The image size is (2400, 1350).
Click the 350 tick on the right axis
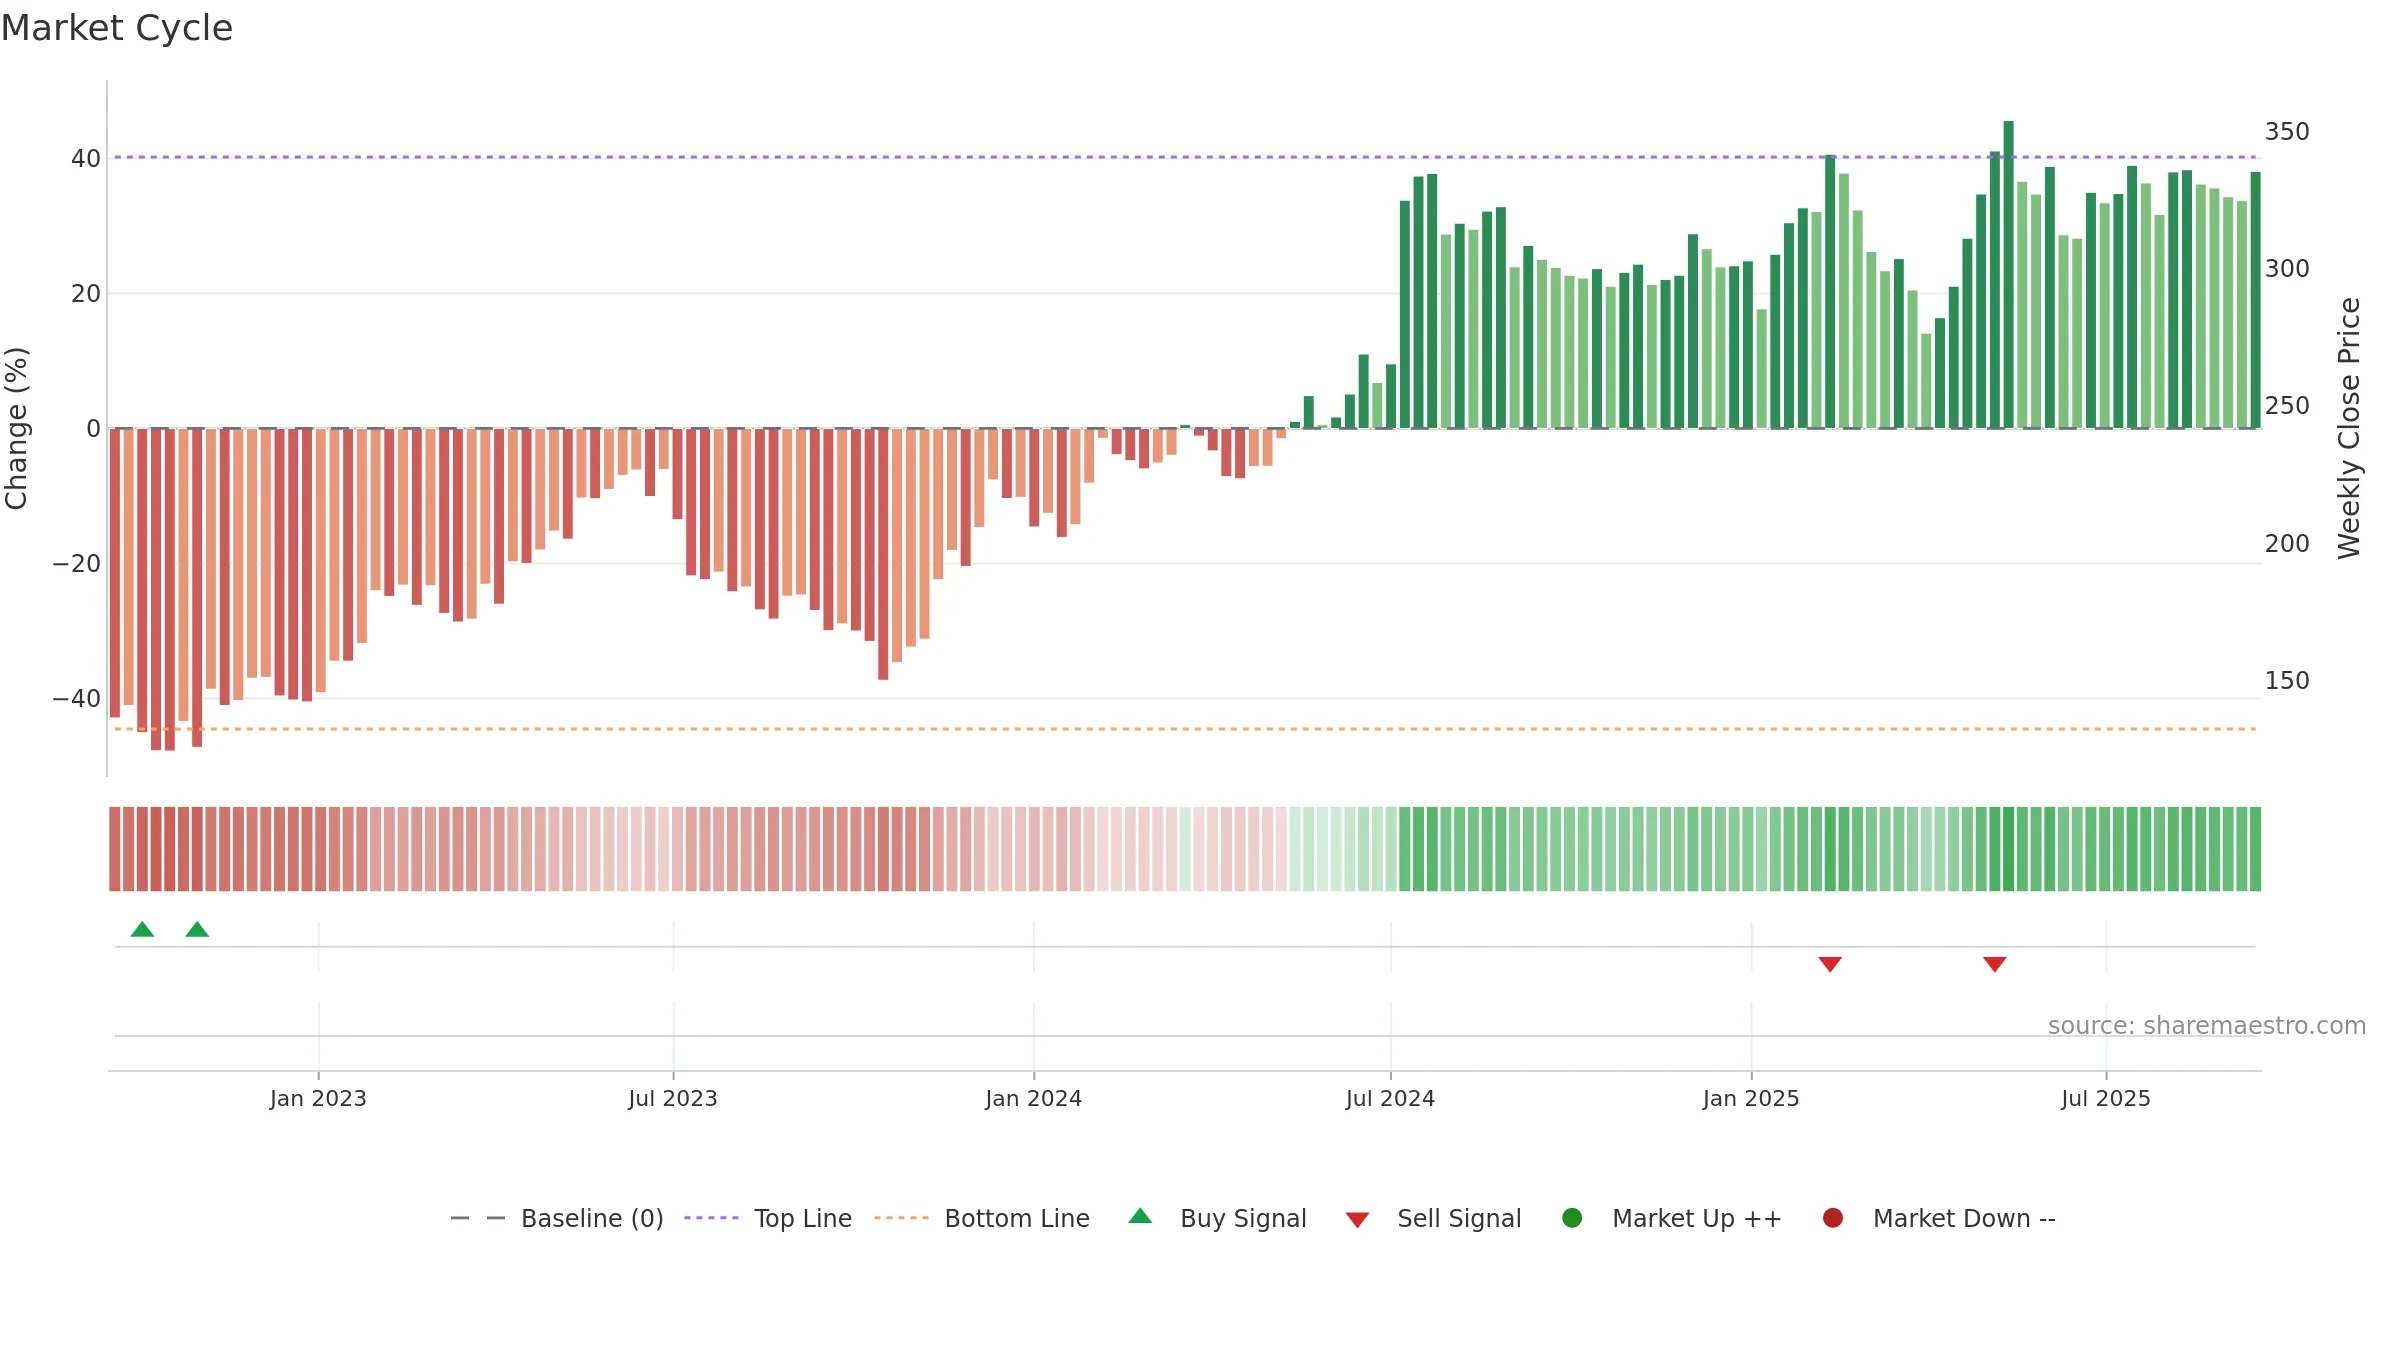tap(2287, 131)
